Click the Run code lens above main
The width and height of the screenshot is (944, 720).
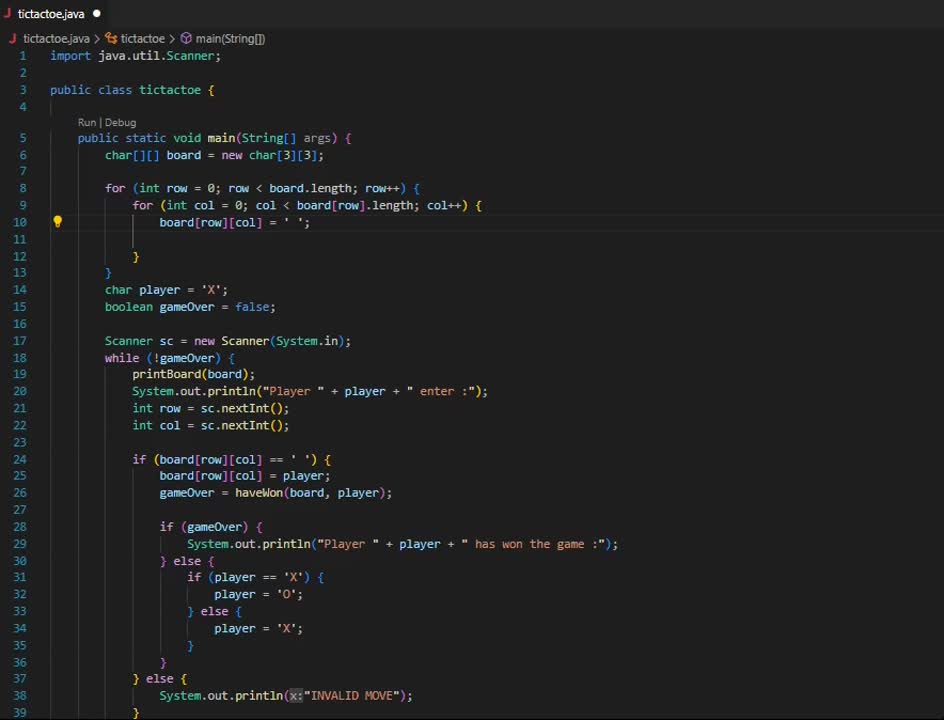(x=87, y=122)
